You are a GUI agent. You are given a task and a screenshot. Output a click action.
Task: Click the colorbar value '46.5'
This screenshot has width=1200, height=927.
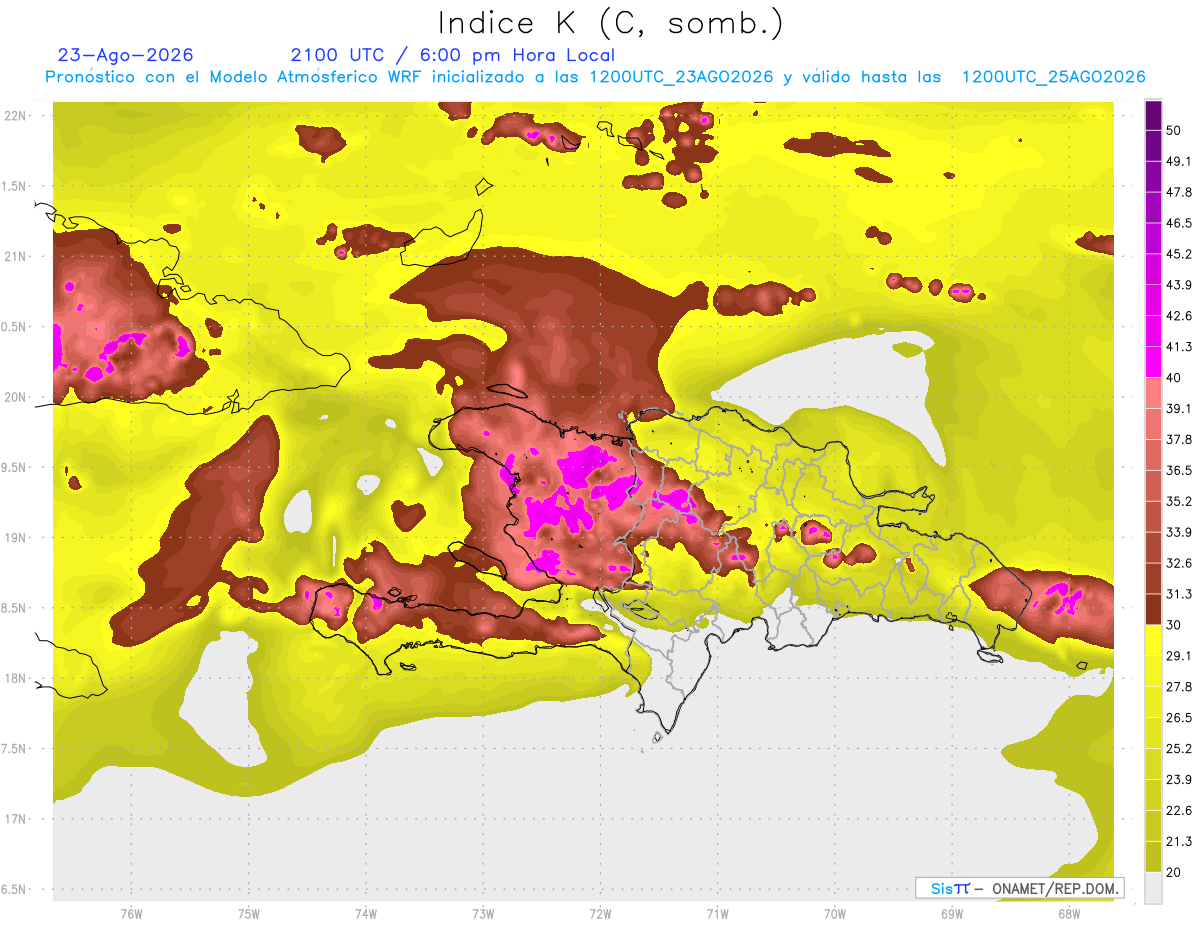(x=1179, y=223)
